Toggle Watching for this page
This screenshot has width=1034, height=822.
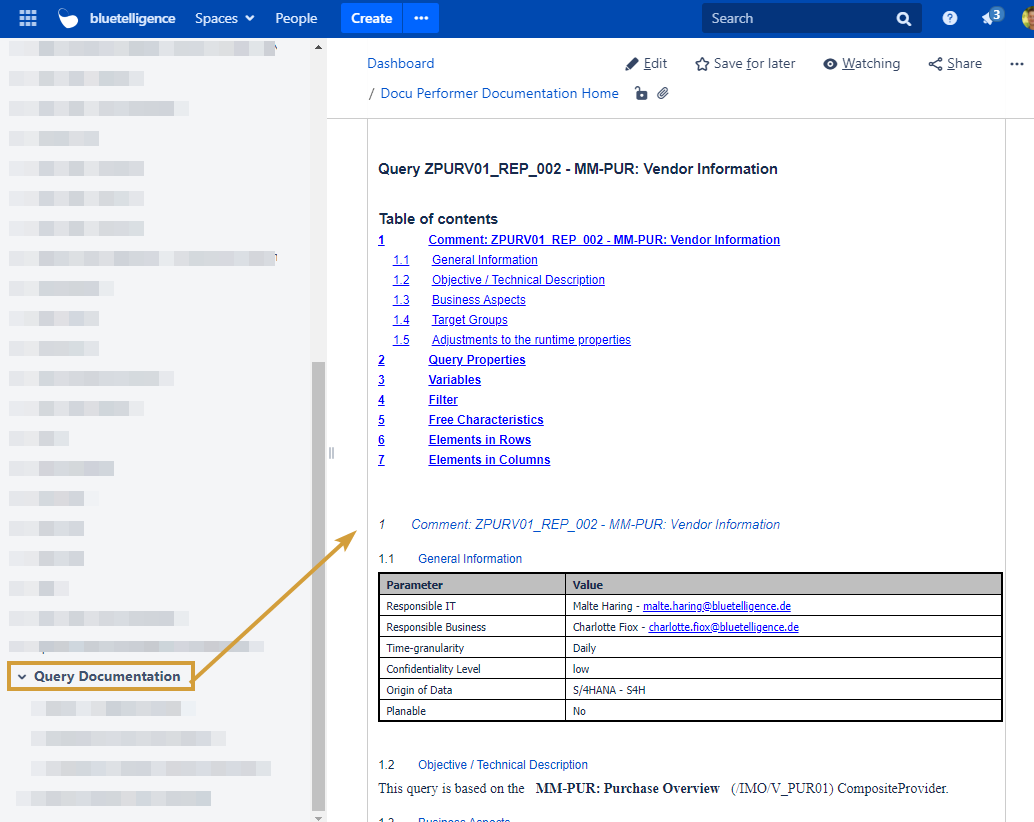[861, 63]
